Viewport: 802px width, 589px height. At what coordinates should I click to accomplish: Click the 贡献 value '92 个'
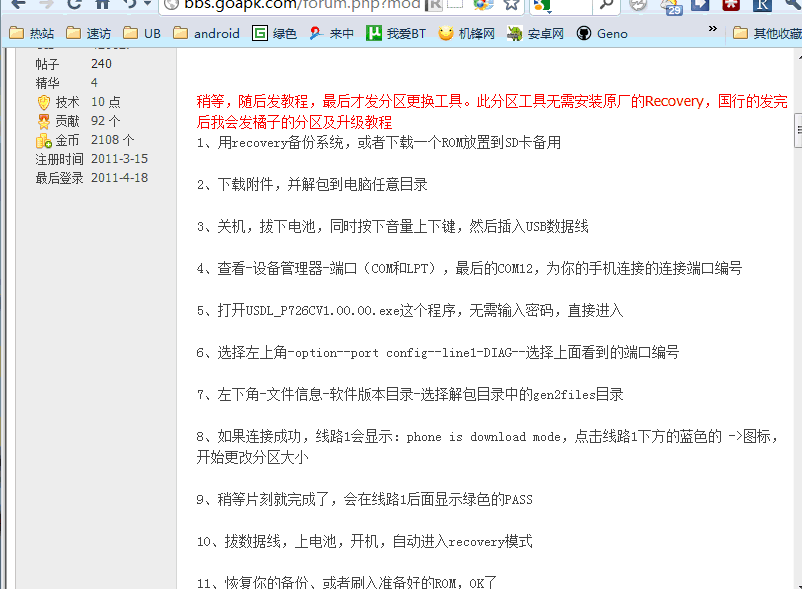[106, 121]
